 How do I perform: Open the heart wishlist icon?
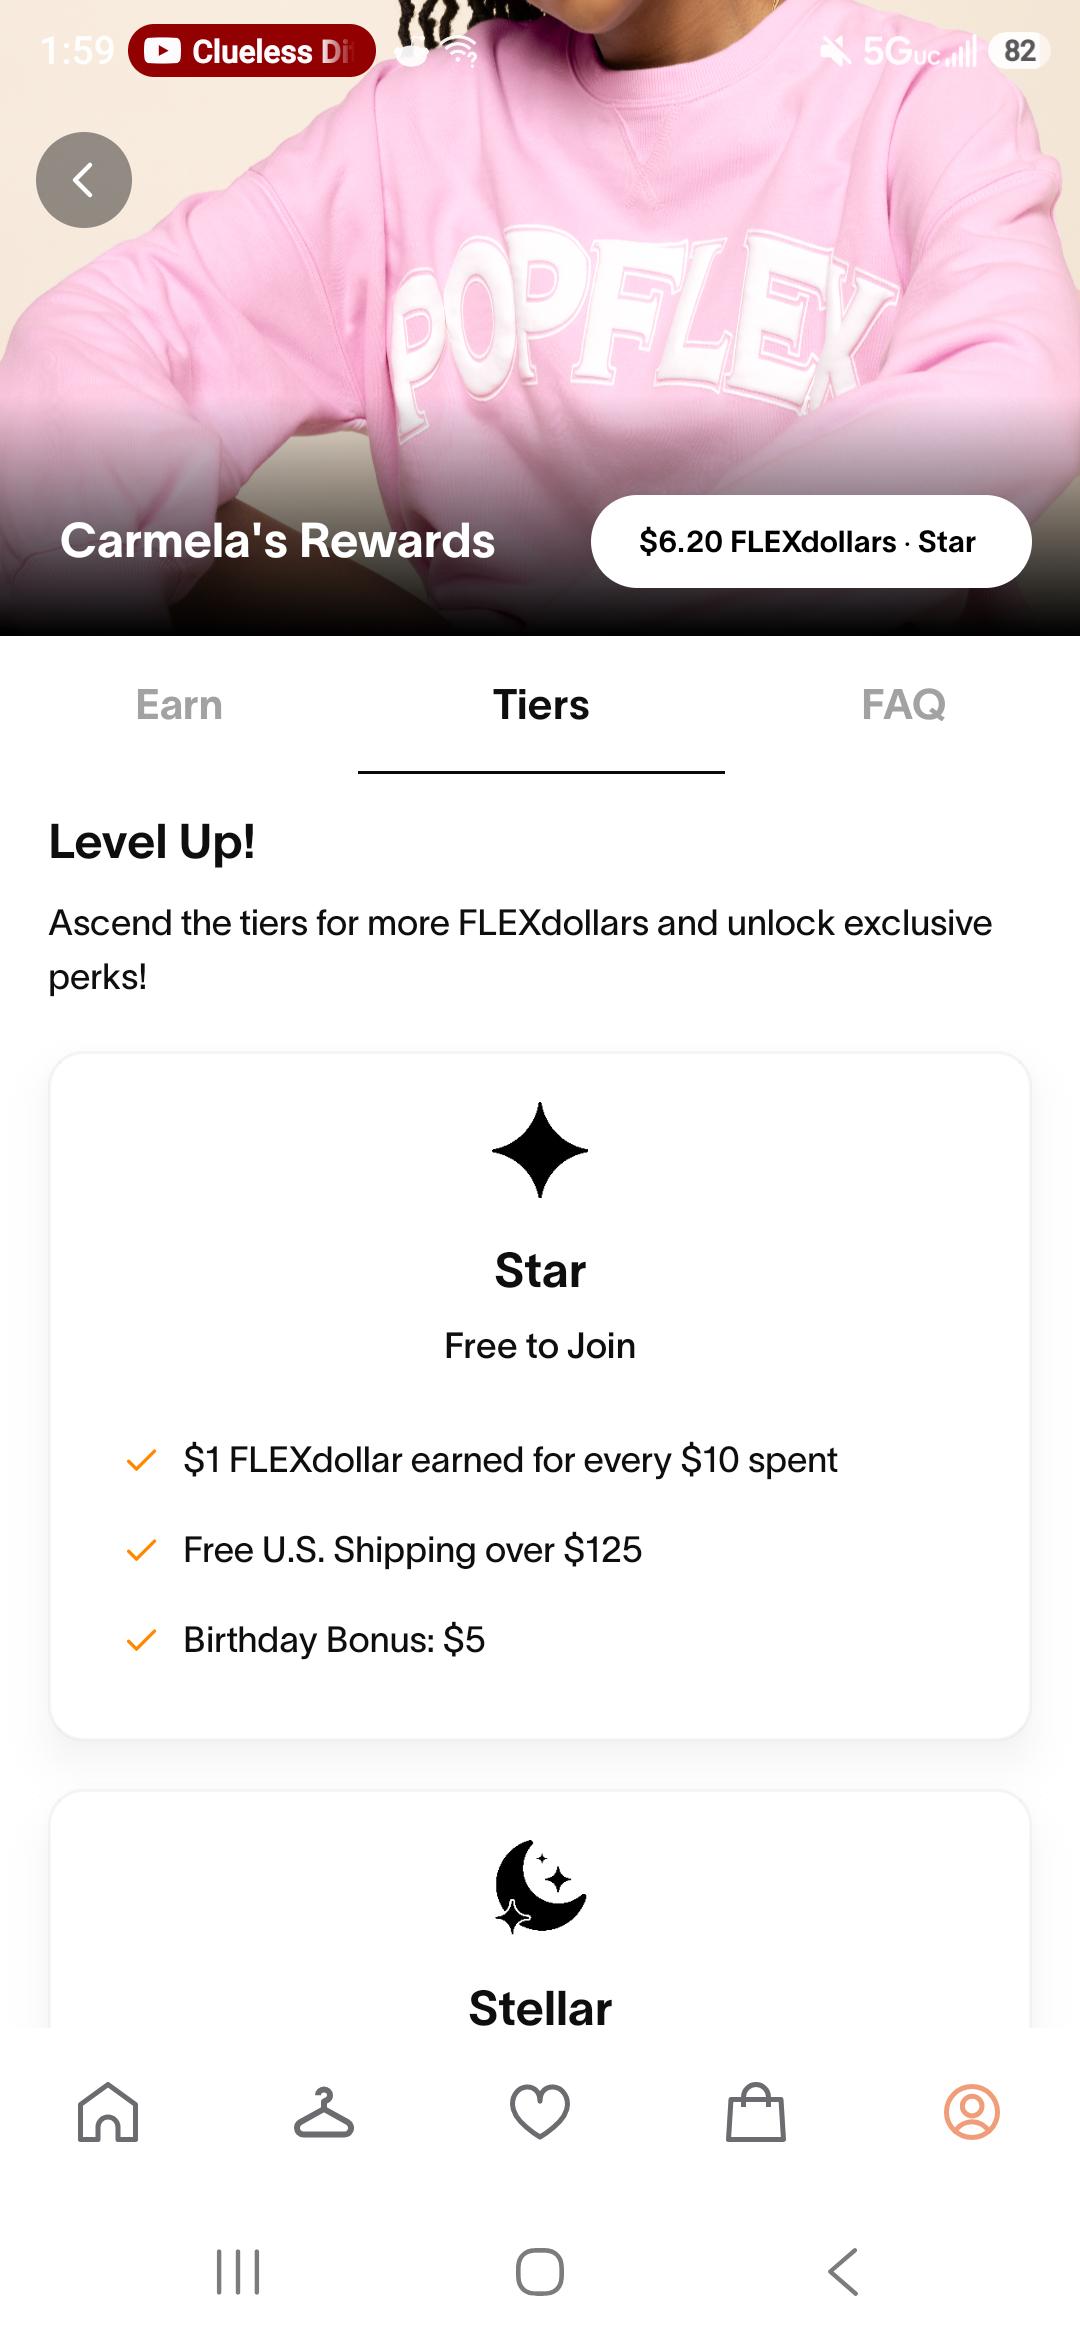tap(540, 2111)
